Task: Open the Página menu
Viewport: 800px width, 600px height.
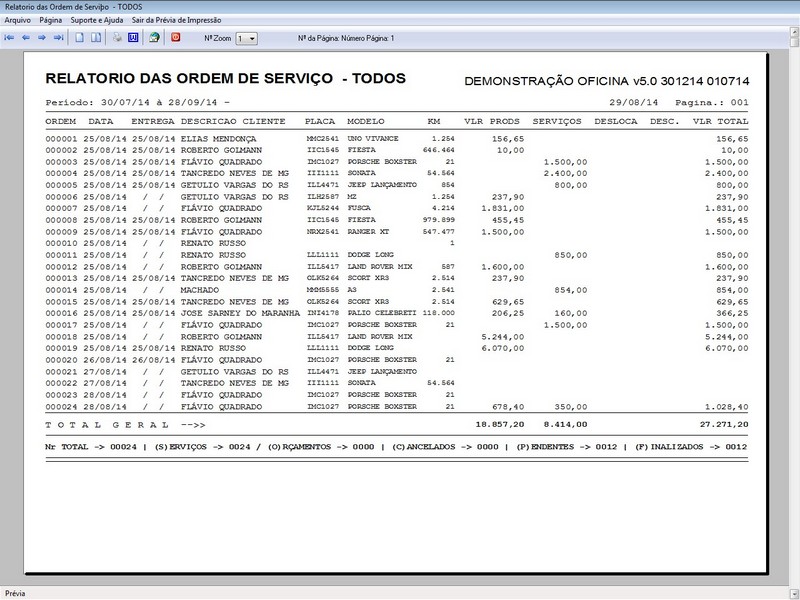Action: tap(51, 20)
